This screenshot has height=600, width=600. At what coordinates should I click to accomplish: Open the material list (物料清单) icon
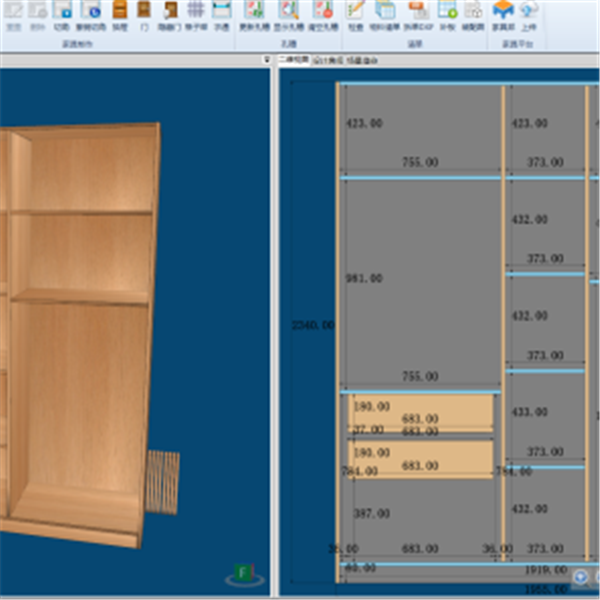point(384,14)
